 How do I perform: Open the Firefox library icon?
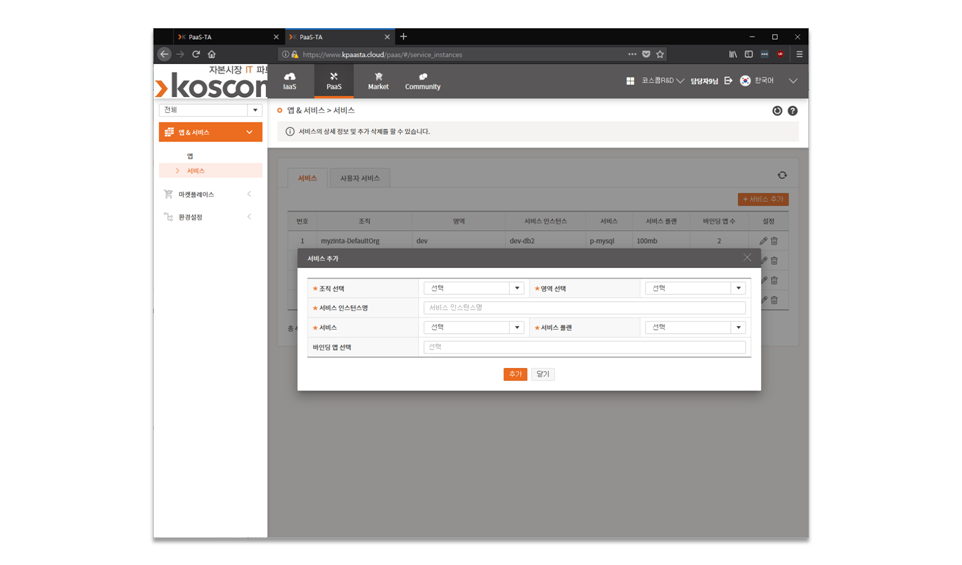tap(733, 54)
